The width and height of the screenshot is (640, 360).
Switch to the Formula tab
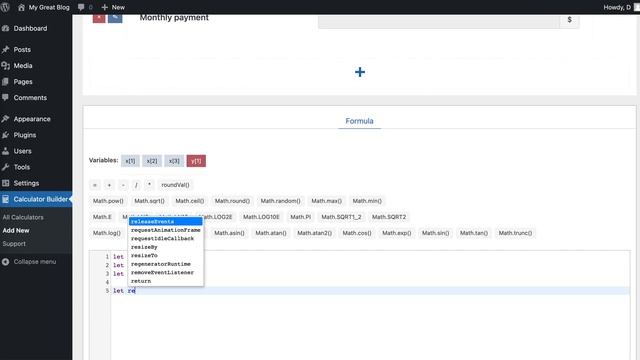pyautogui.click(x=359, y=121)
